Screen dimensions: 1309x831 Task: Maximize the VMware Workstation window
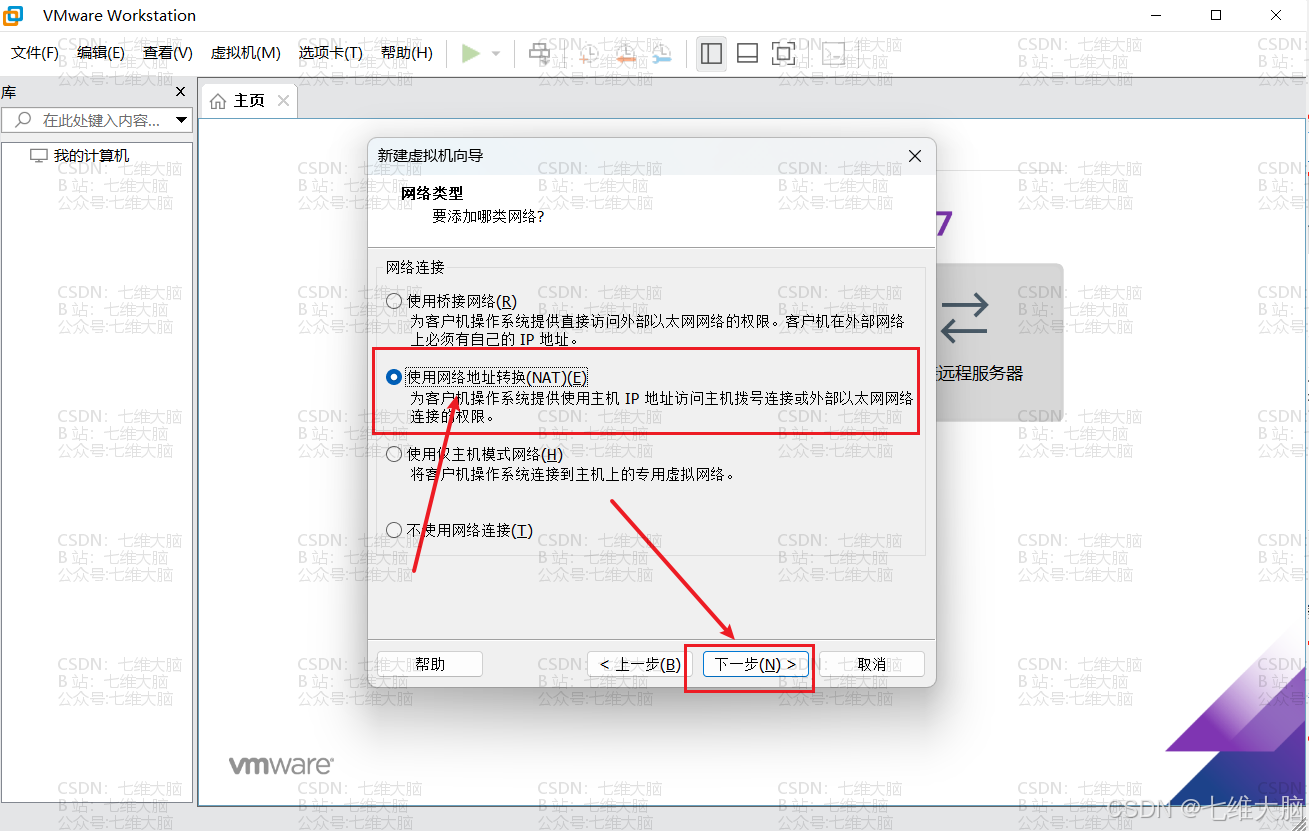coord(1216,15)
